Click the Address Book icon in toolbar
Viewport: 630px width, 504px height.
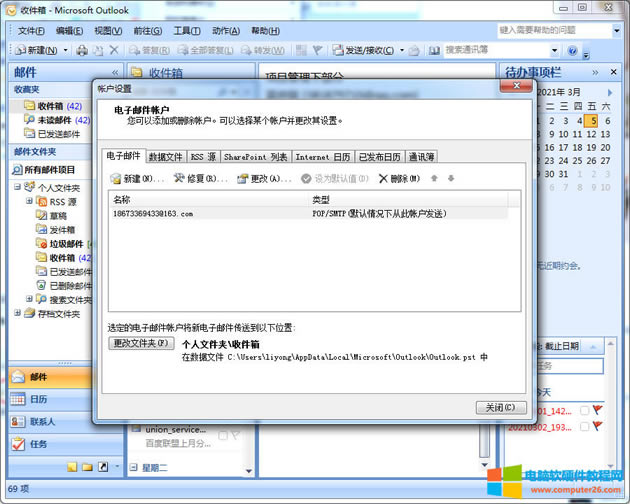click(434, 51)
